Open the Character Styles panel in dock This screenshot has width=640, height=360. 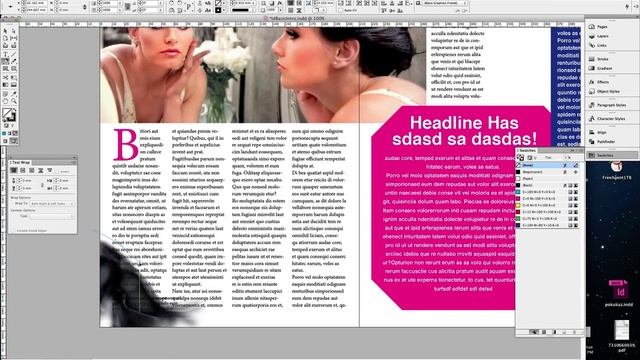[x=611, y=119]
